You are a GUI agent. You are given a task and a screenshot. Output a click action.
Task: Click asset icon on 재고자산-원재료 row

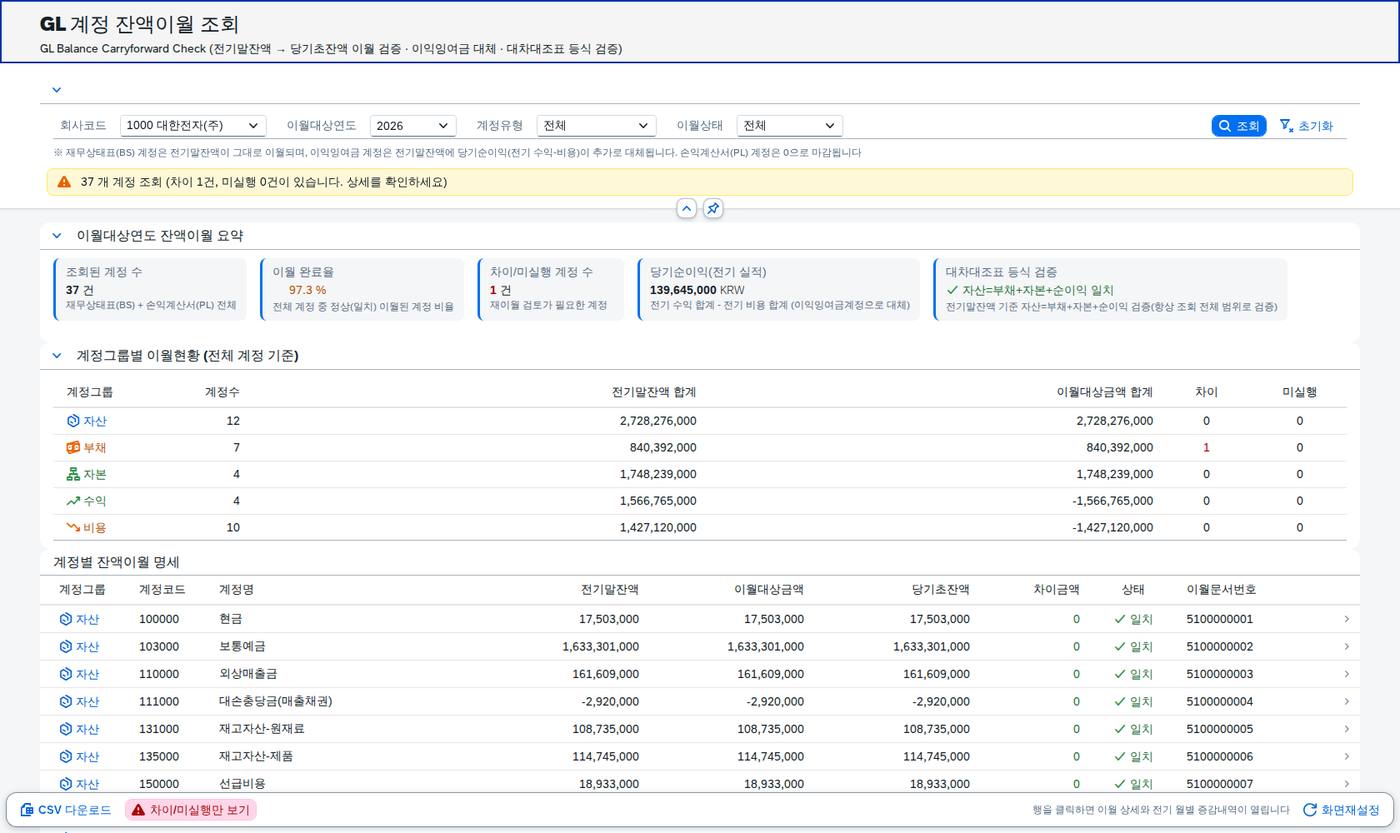[66, 729]
